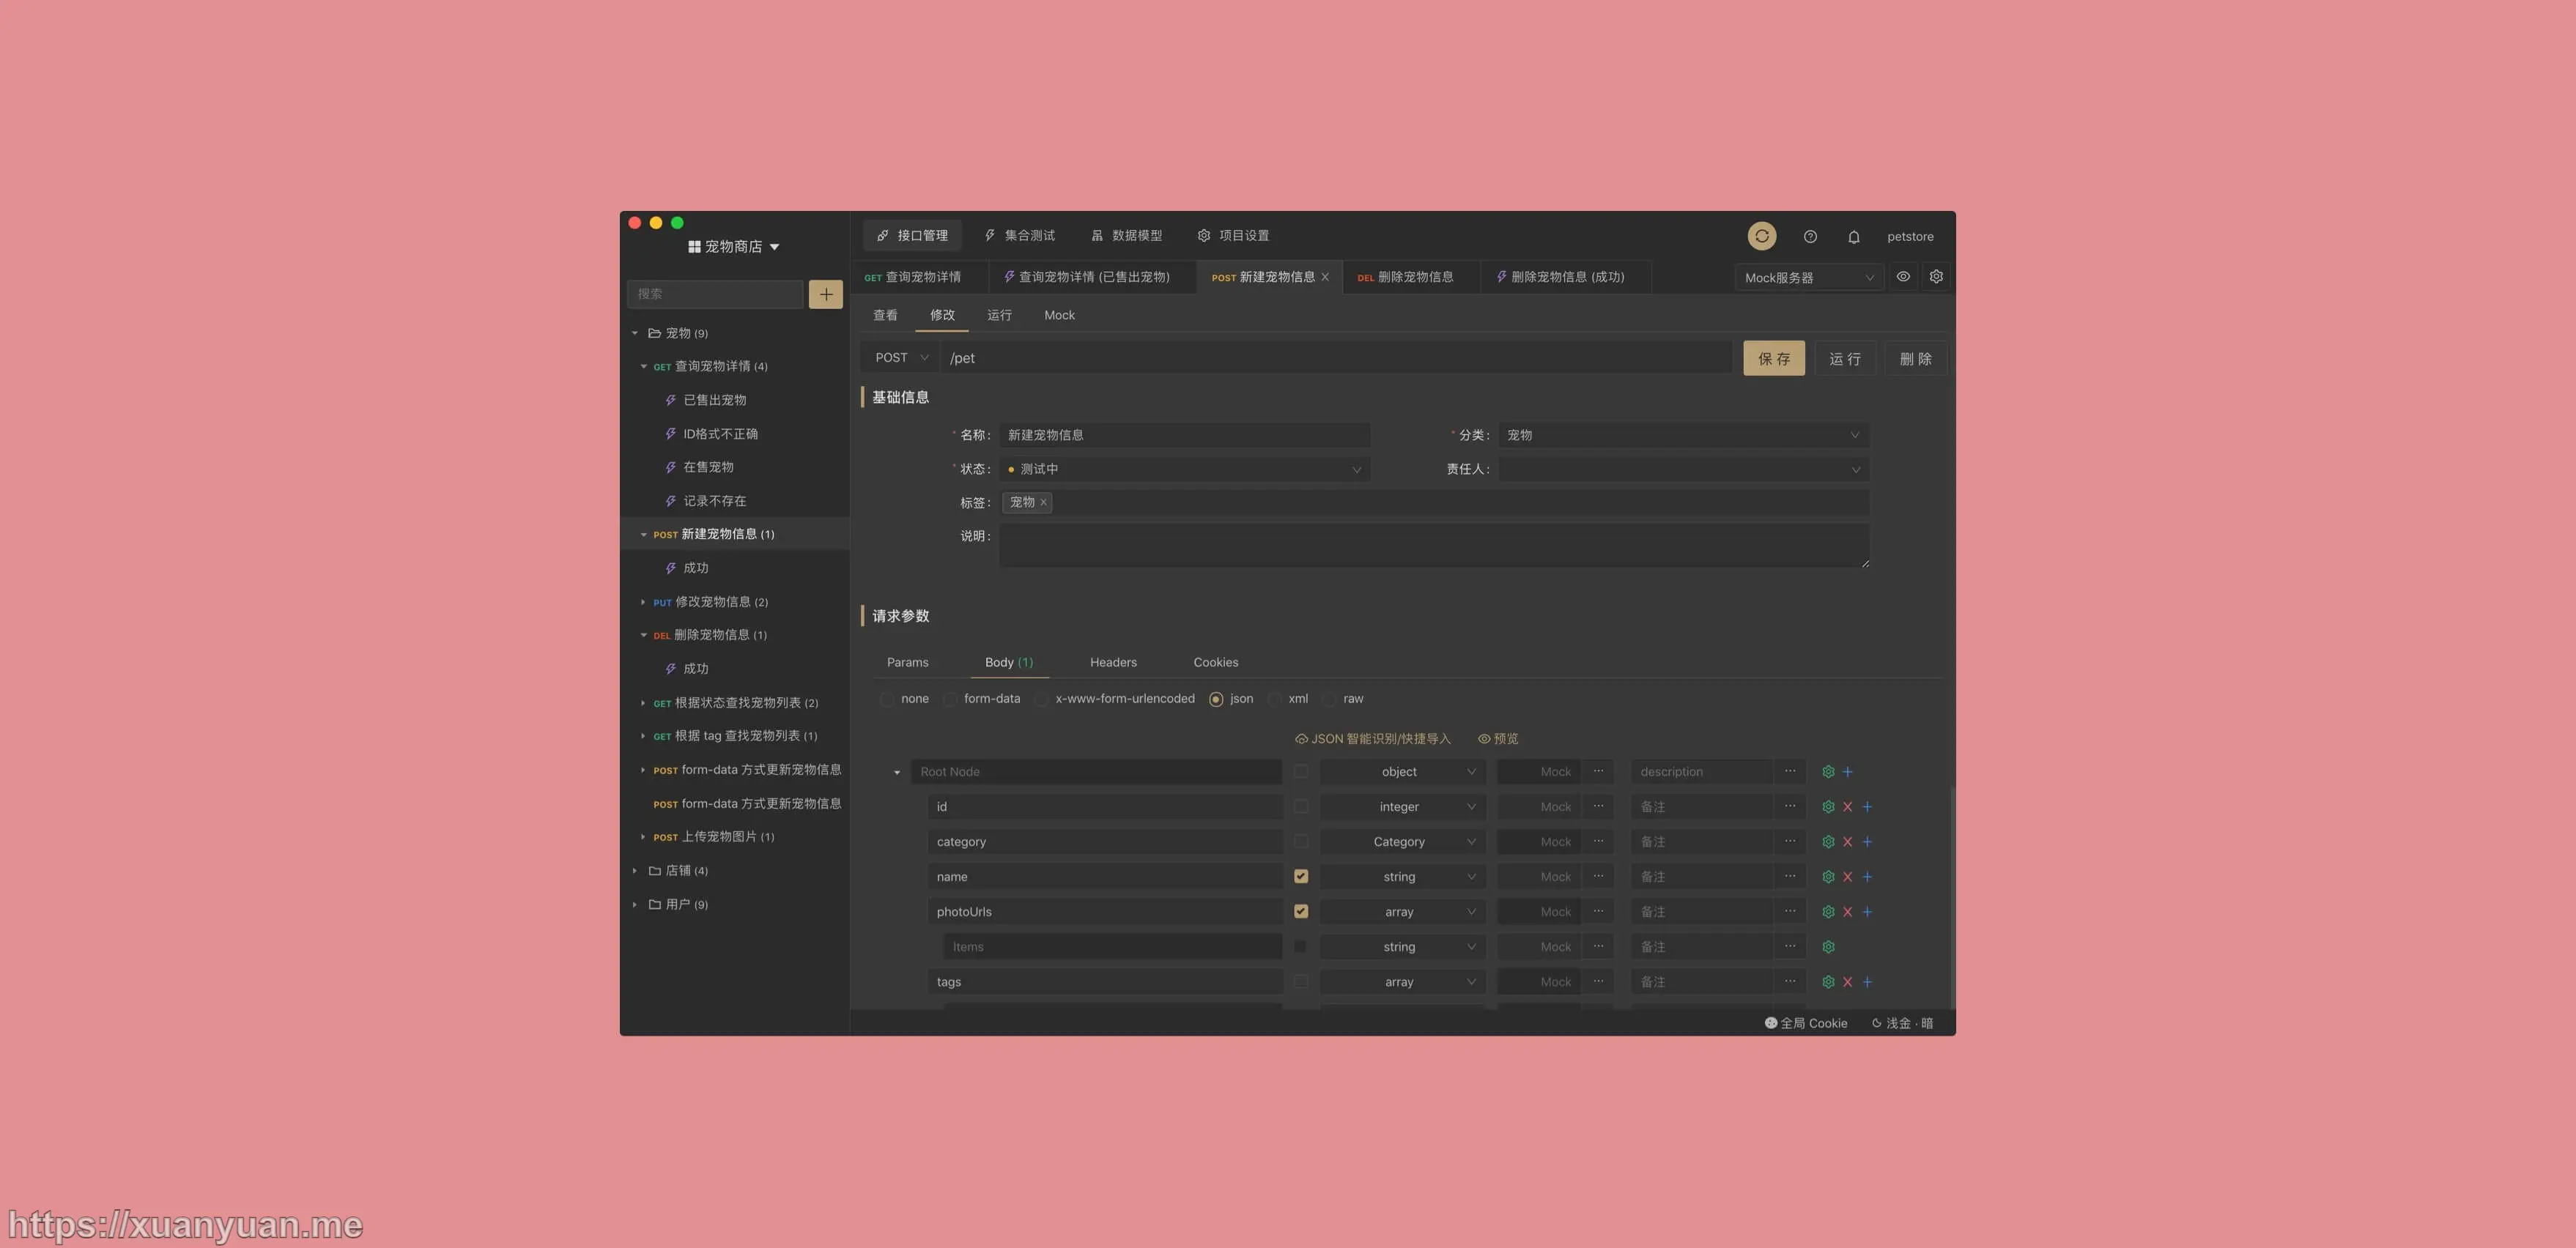Open the 分类 宠物 dropdown
The height and width of the screenshot is (1248, 2576).
(x=1683, y=435)
